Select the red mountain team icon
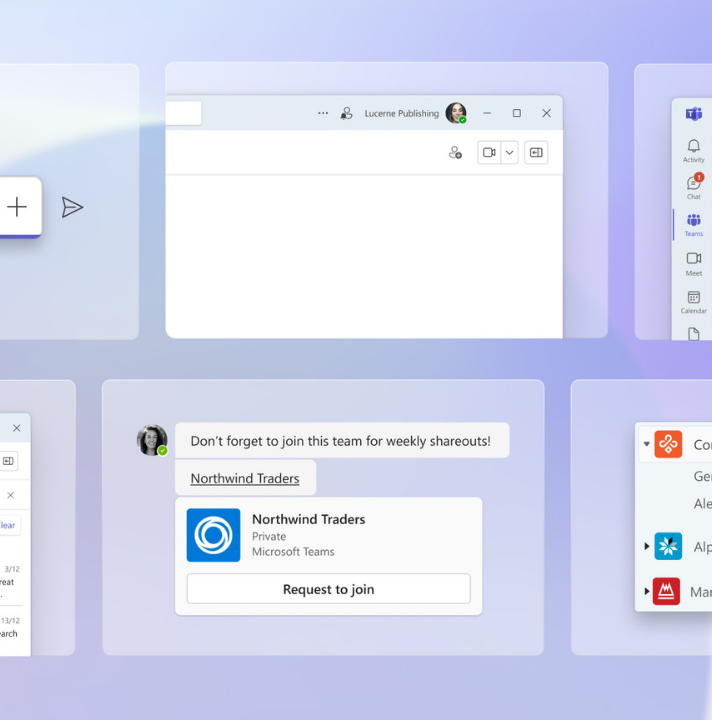This screenshot has width=712, height=720. pyautogui.click(x=666, y=591)
